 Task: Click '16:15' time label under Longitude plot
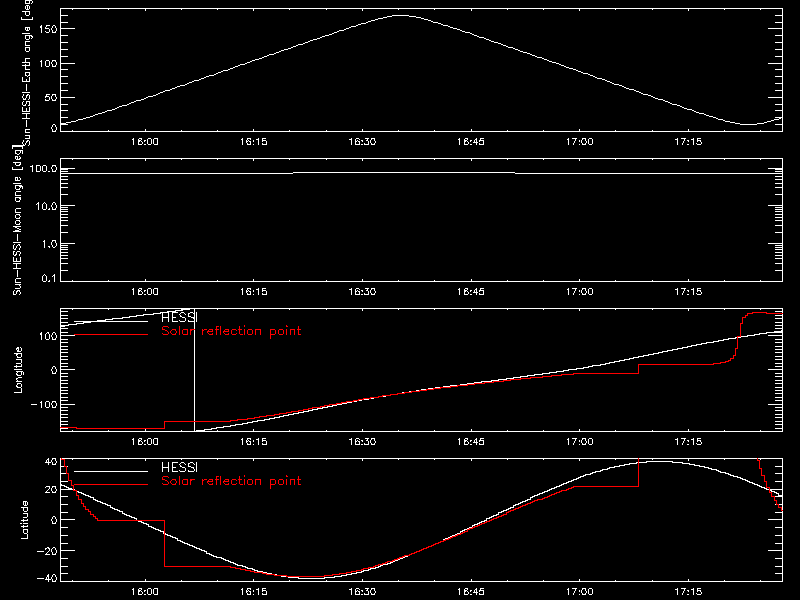pos(254,441)
